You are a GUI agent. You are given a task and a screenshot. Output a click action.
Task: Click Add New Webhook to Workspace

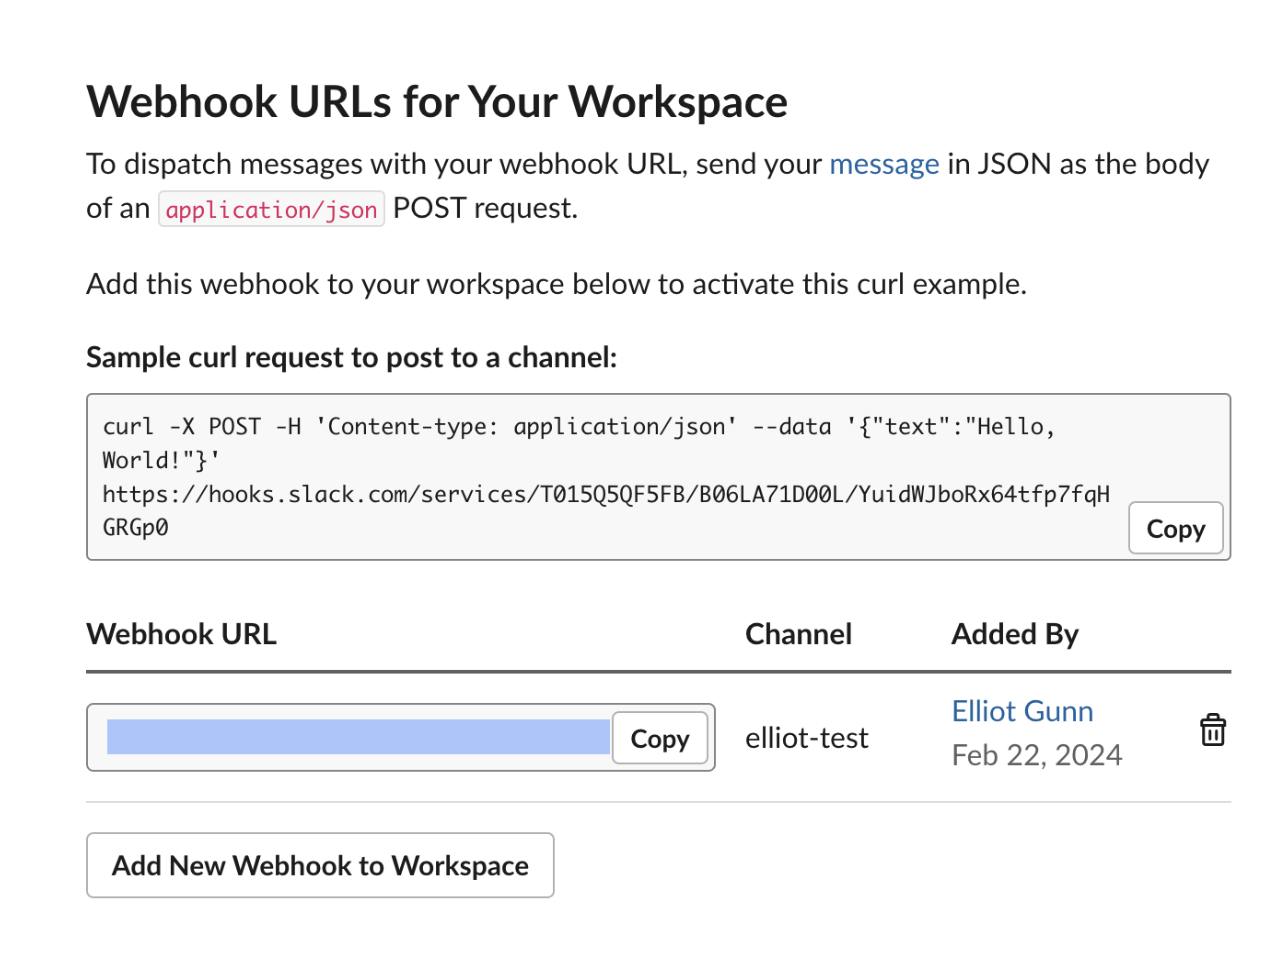pos(320,865)
